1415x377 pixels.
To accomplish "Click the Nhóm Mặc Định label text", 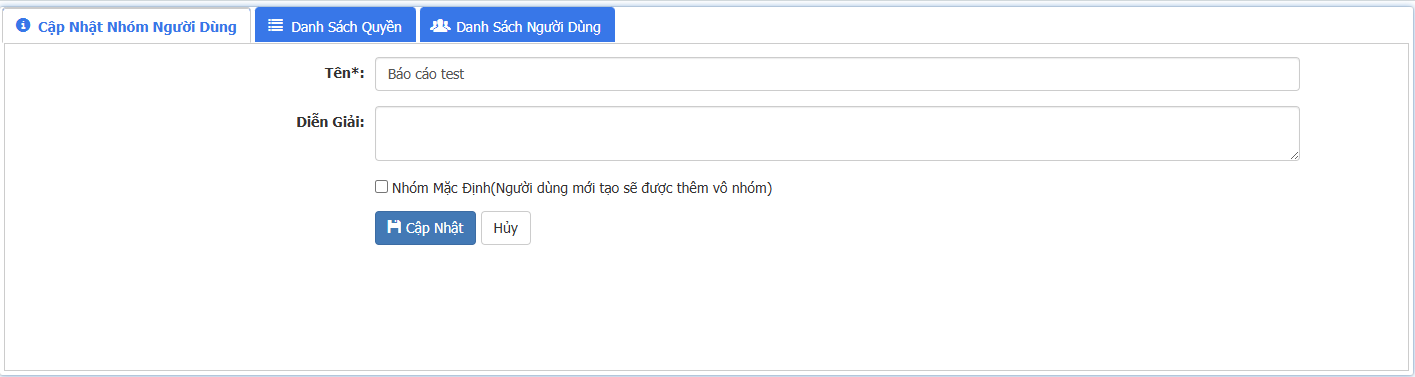I will click(x=583, y=187).
